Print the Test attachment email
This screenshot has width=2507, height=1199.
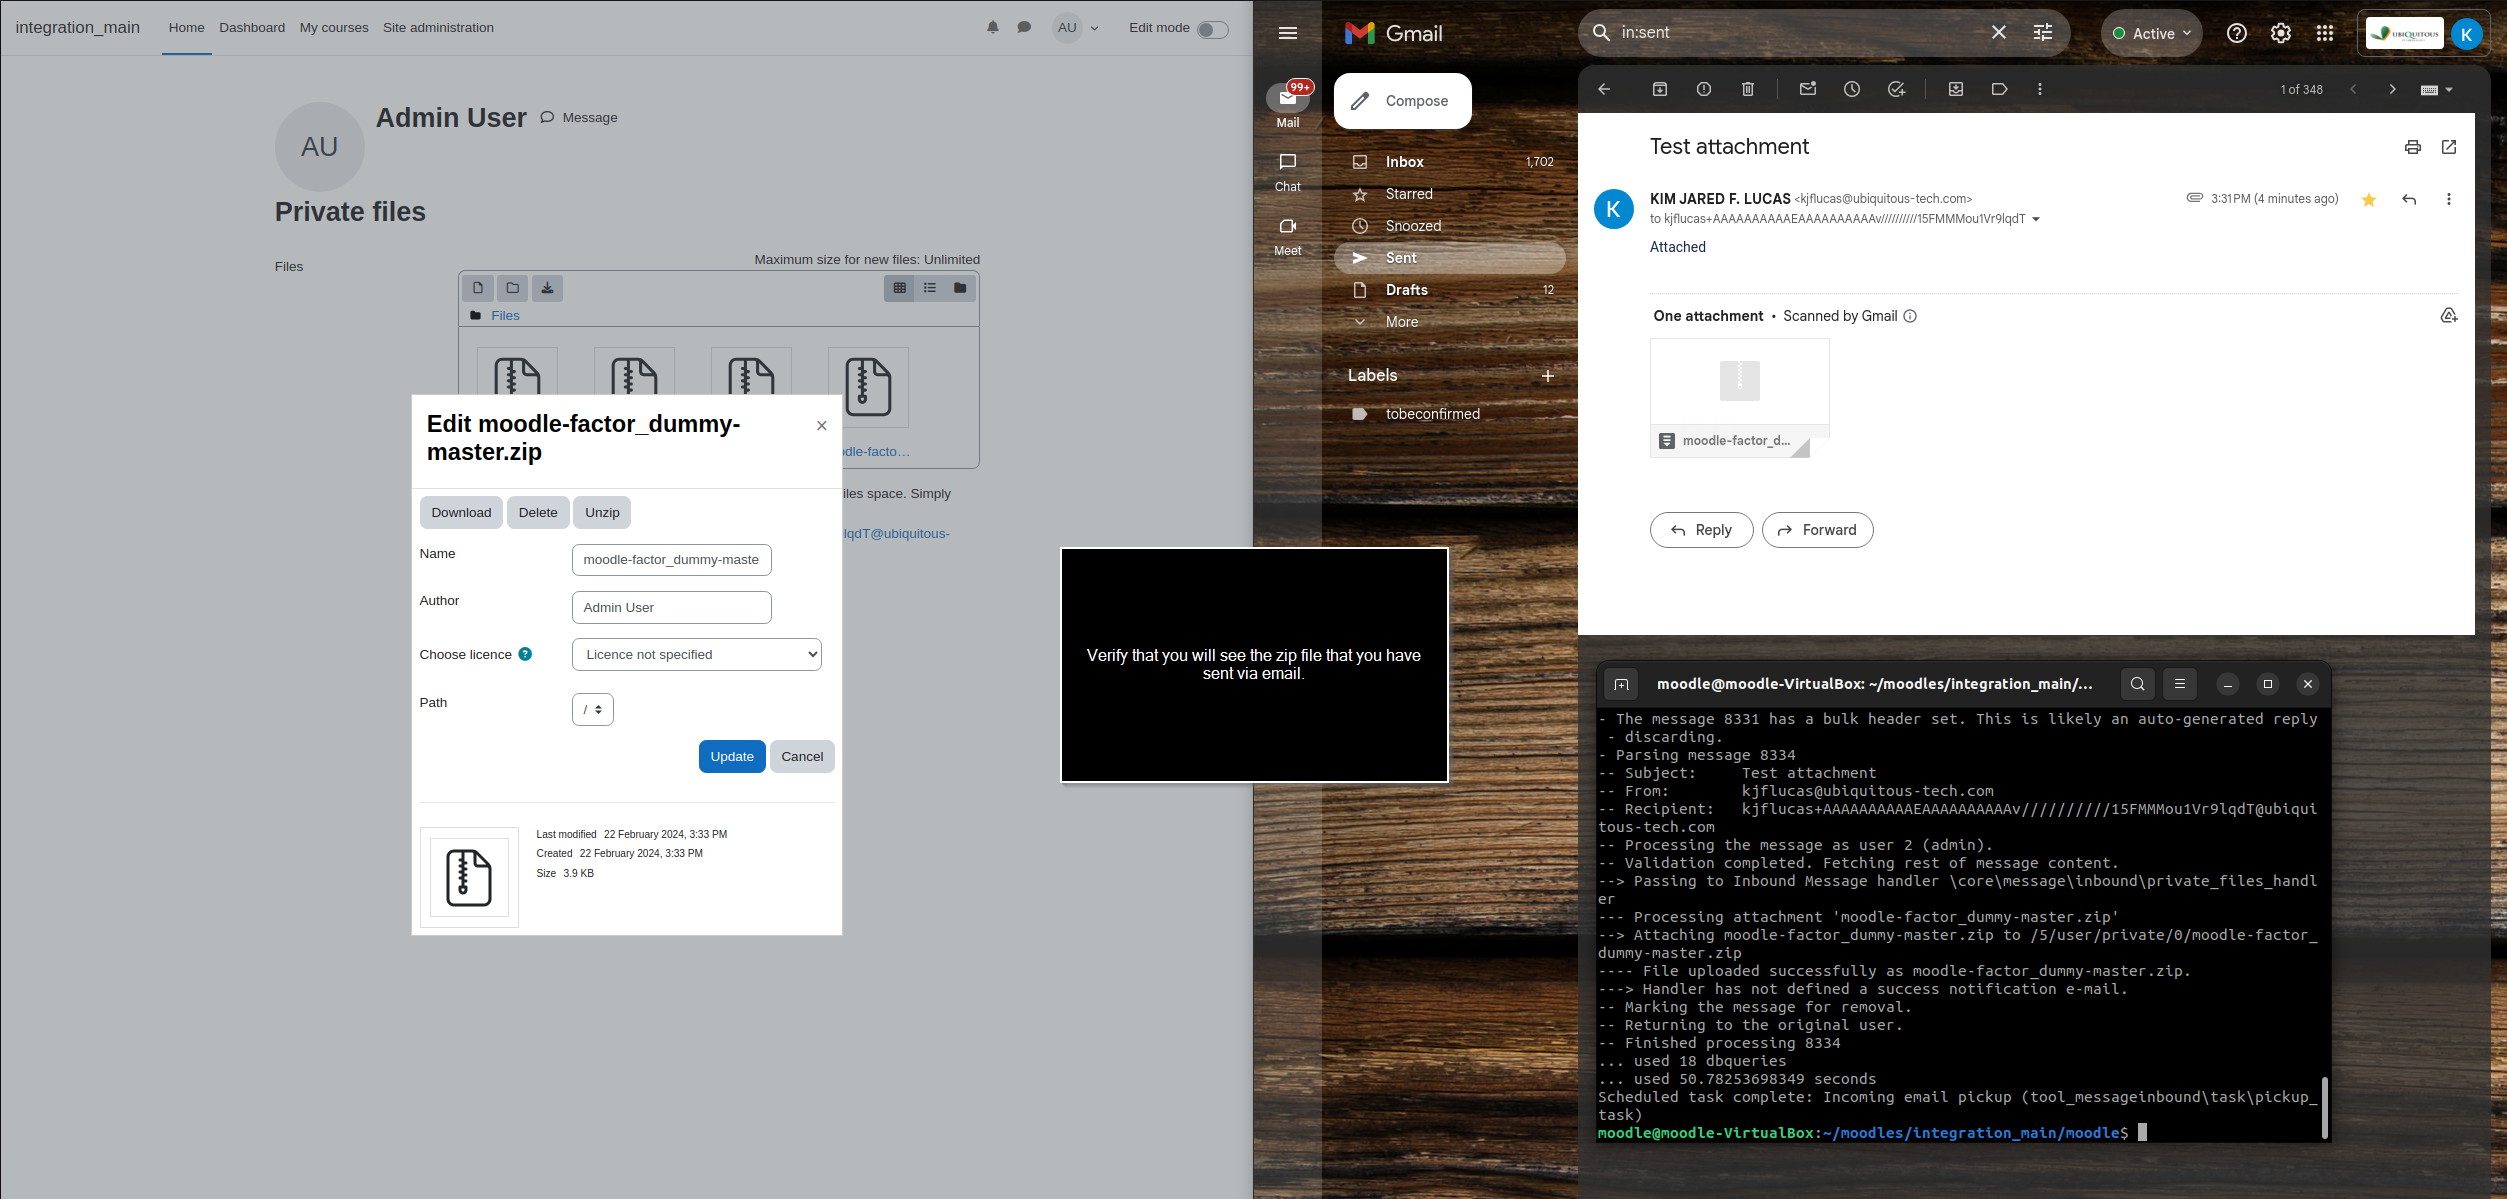[2413, 147]
